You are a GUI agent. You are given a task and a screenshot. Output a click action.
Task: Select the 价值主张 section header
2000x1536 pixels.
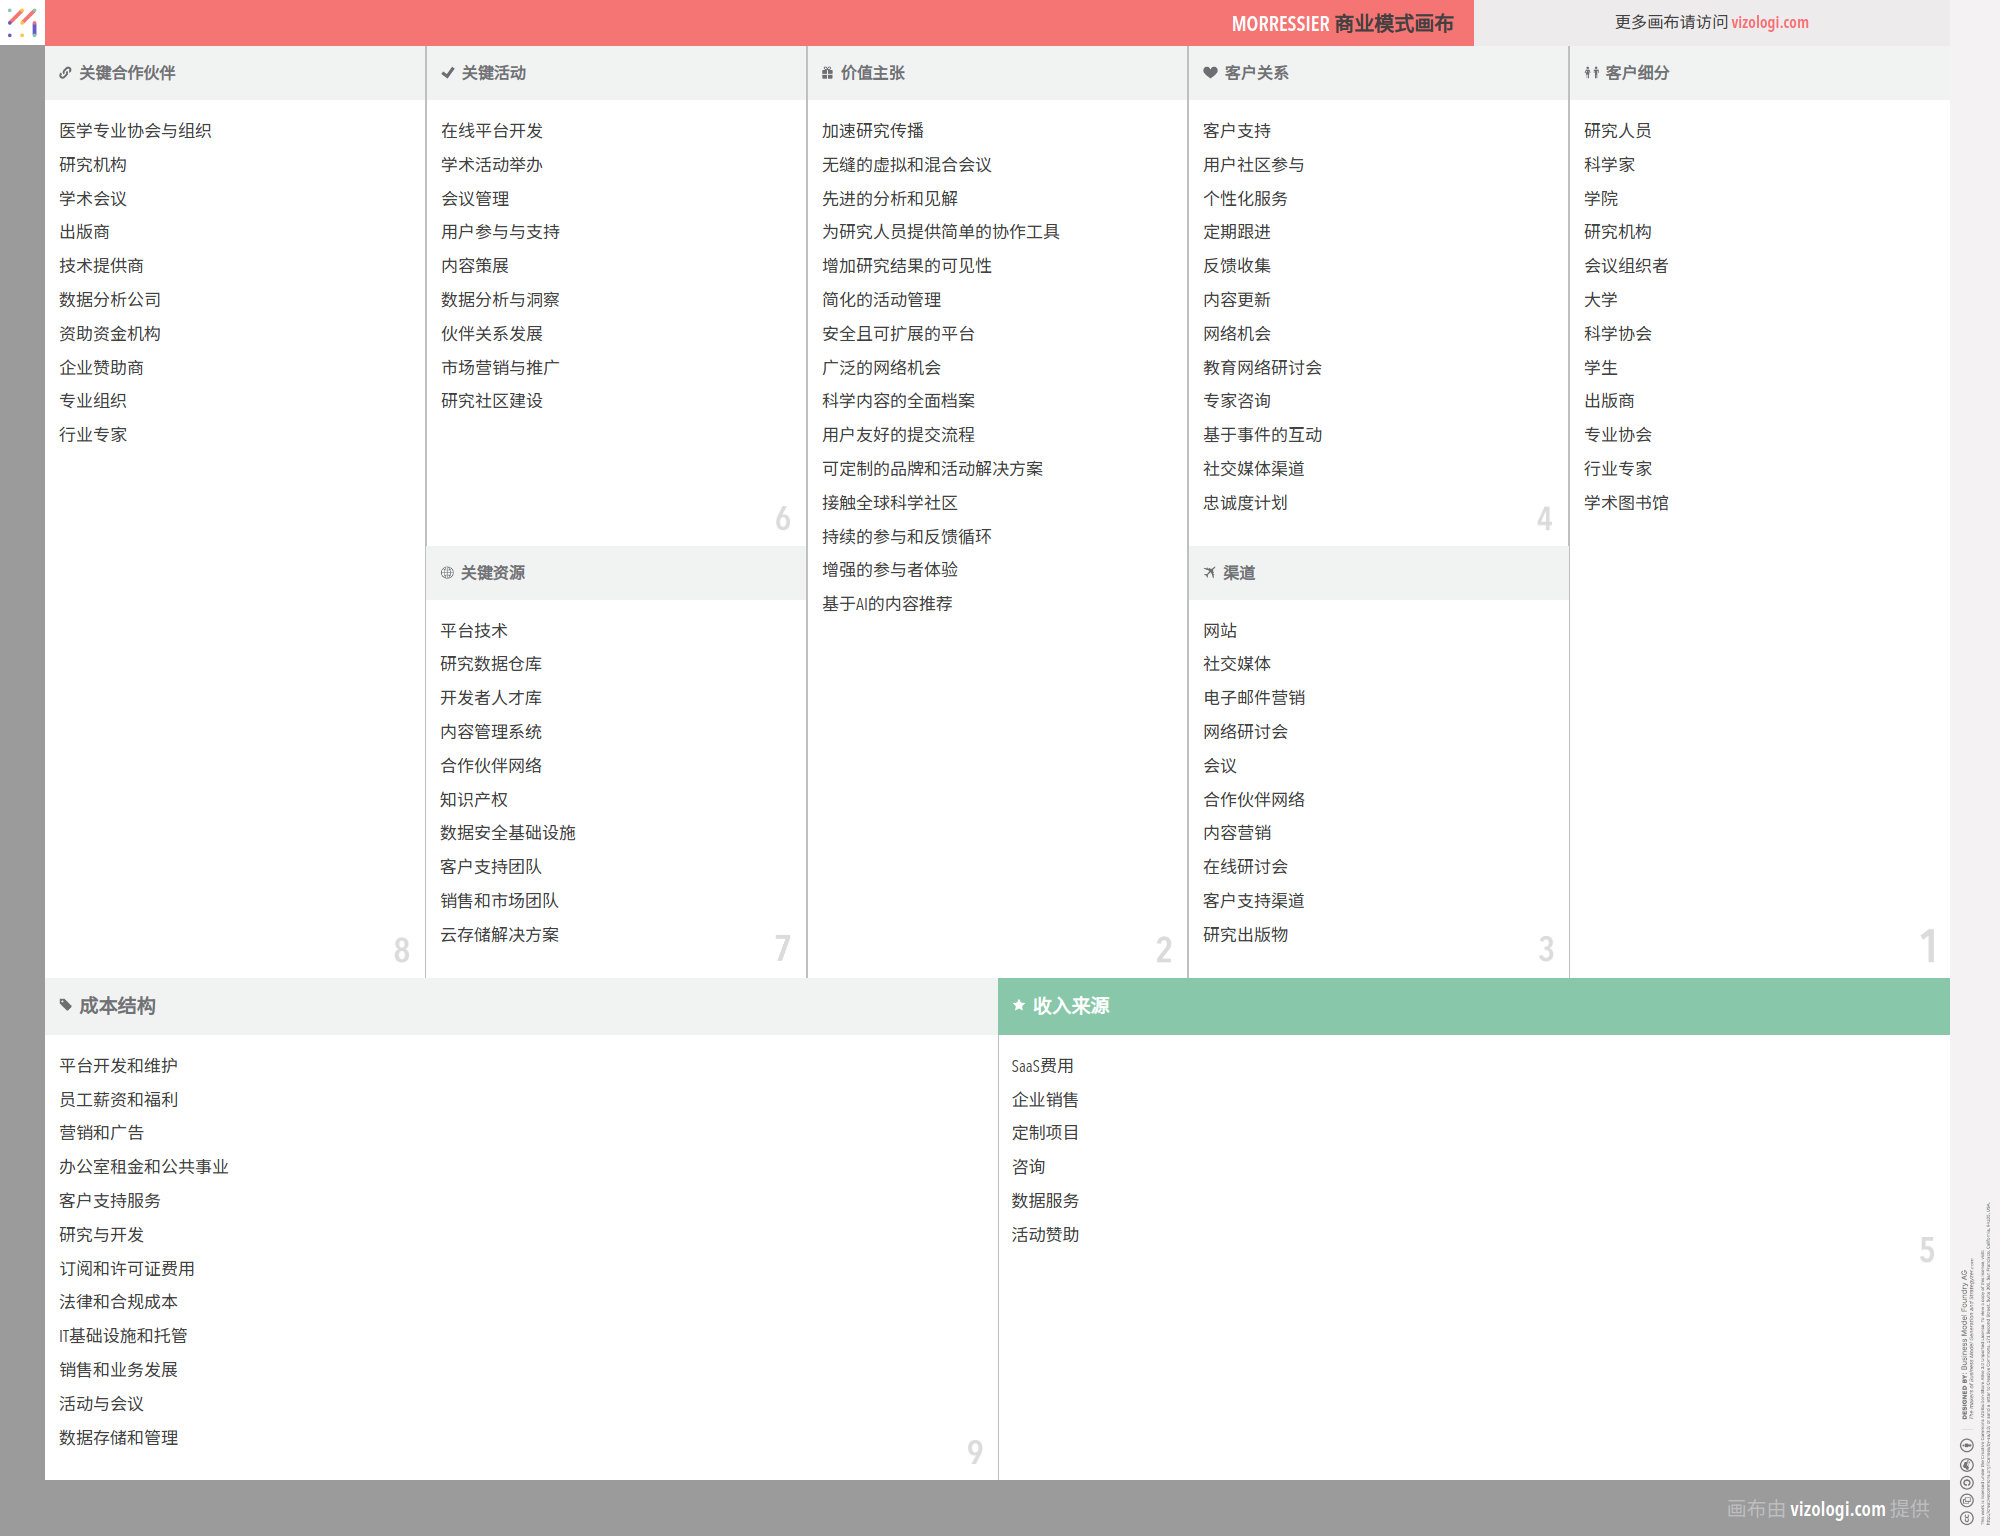(873, 73)
